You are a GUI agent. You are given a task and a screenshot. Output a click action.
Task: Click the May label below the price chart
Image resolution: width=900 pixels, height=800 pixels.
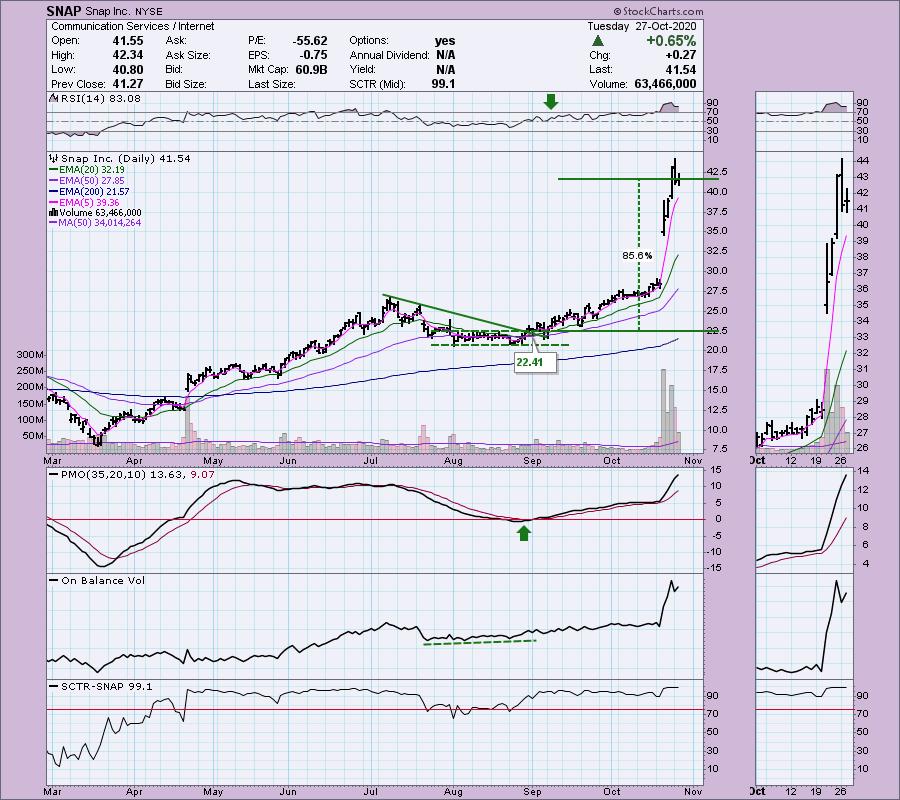(x=213, y=460)
